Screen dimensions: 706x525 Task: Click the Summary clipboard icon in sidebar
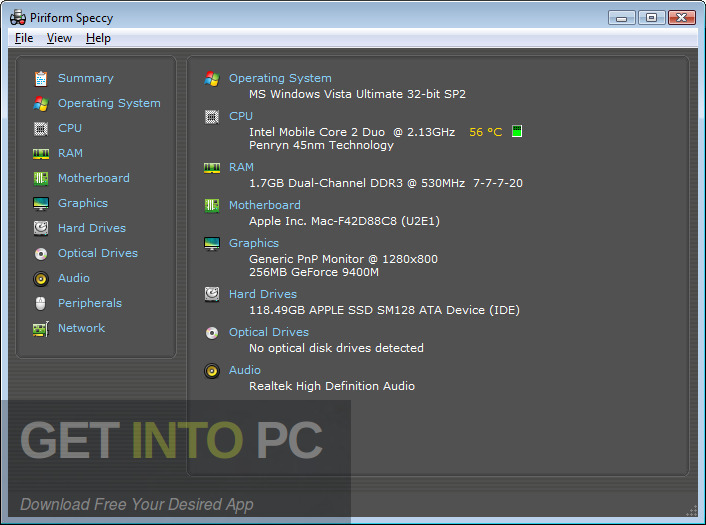[x=41, y=78]
